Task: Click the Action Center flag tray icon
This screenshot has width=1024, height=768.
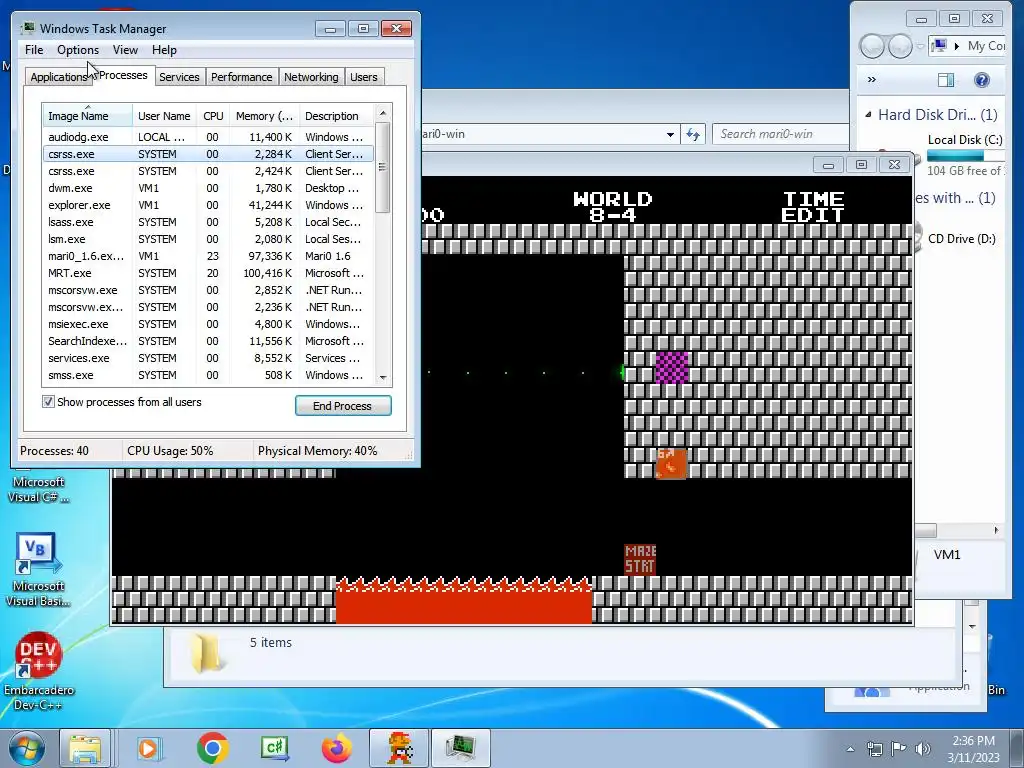Action: (899, 748)
